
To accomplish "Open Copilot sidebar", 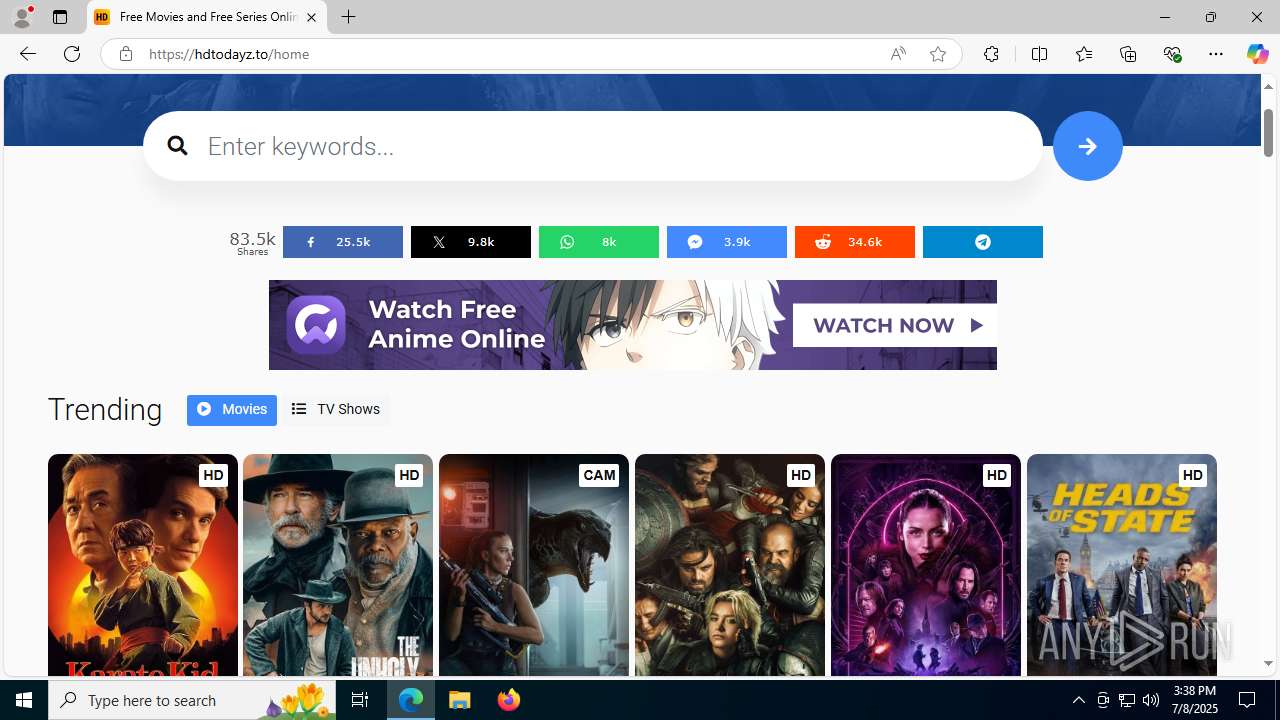I will coord(1257,54).
